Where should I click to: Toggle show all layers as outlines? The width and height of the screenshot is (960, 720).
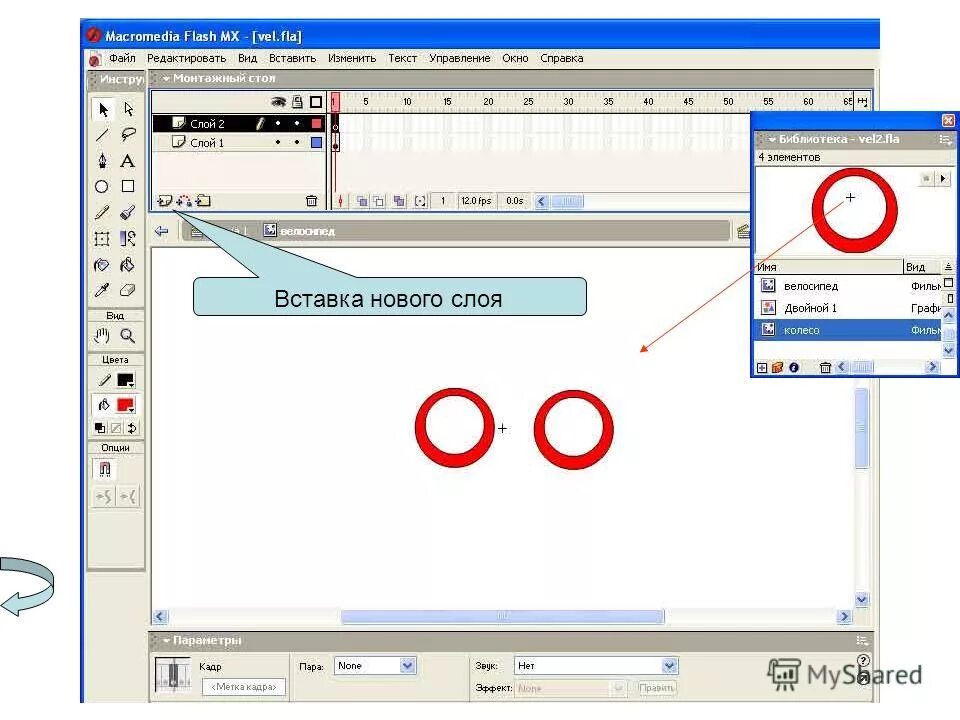coord(316,102)
